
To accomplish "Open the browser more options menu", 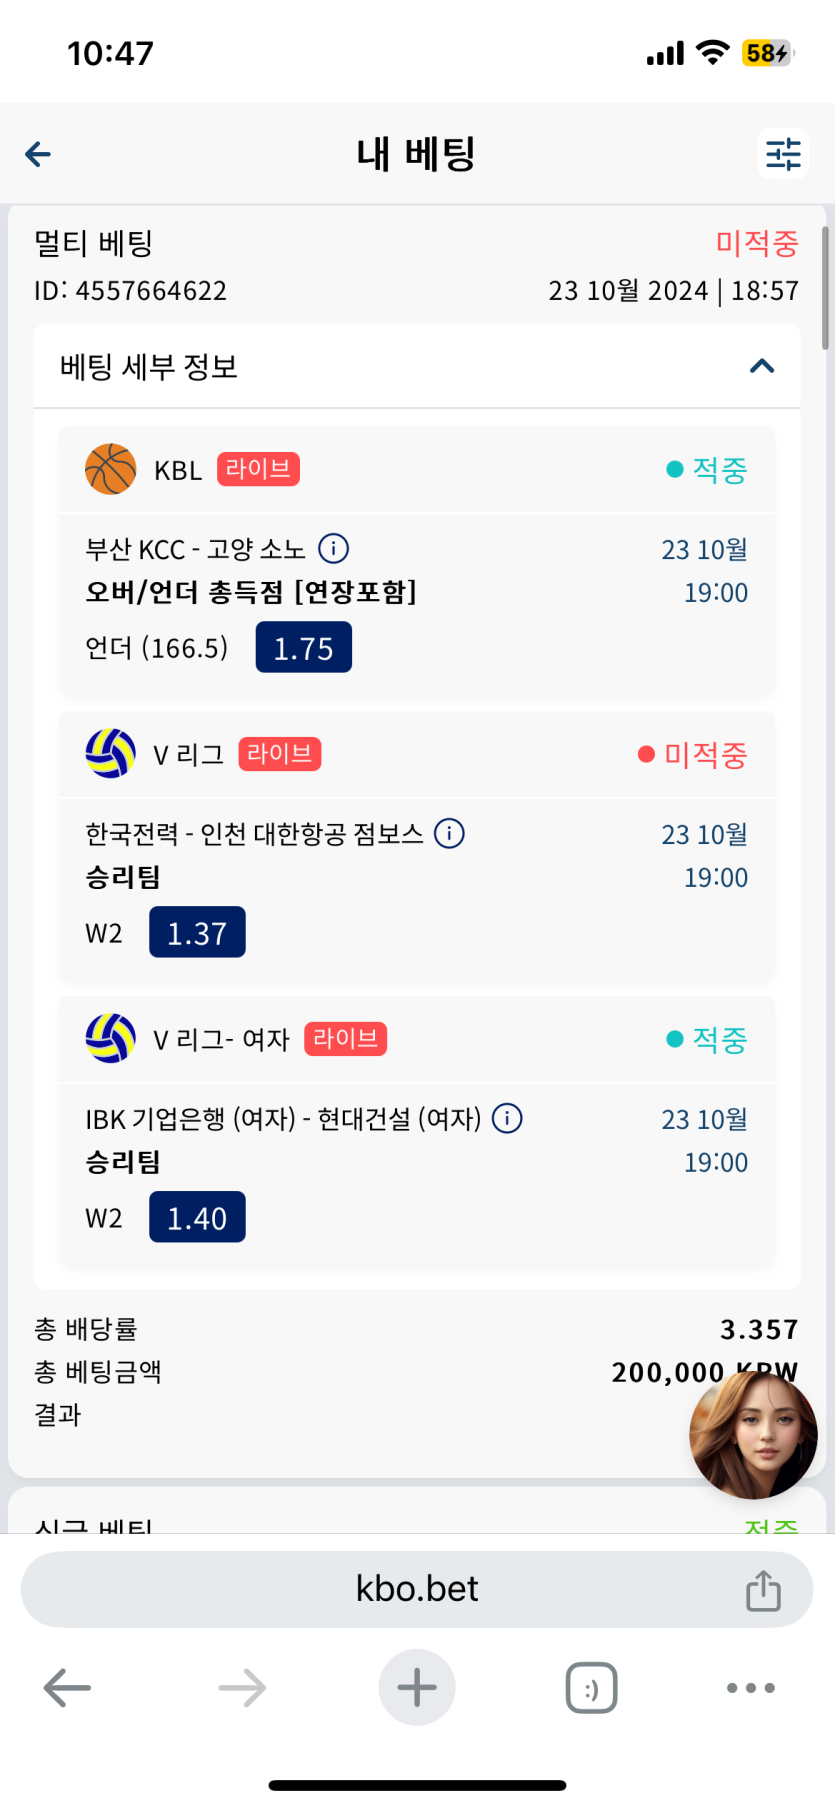I will 750,1688.
